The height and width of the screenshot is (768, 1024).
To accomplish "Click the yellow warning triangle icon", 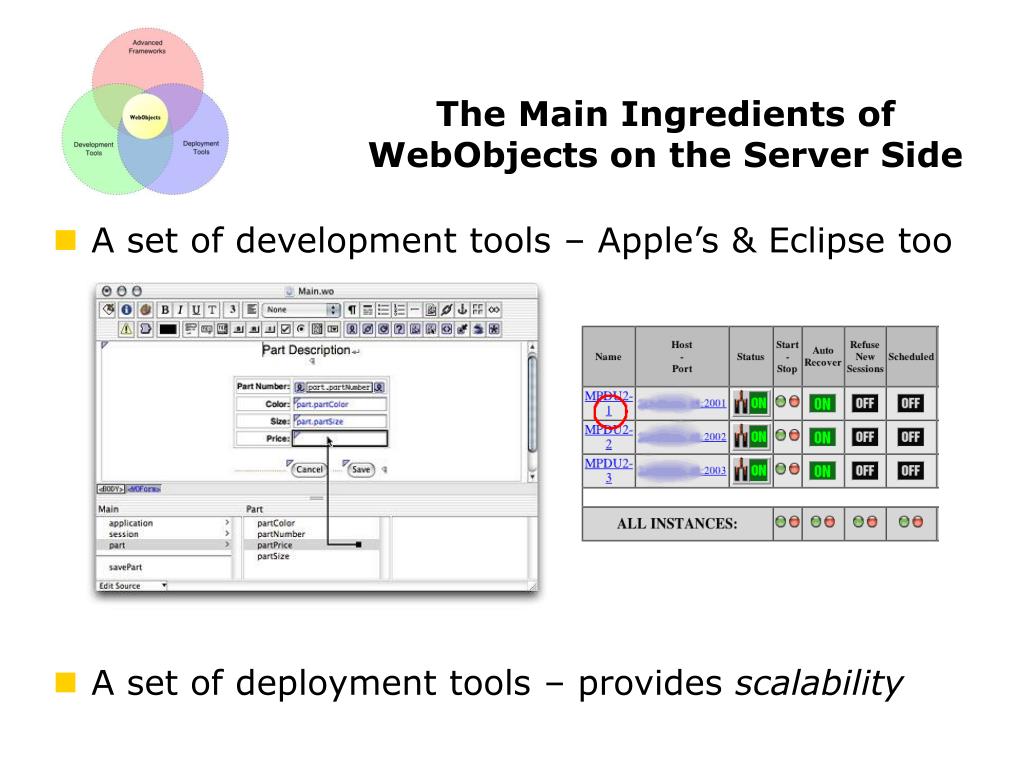I will coord(126,329).
